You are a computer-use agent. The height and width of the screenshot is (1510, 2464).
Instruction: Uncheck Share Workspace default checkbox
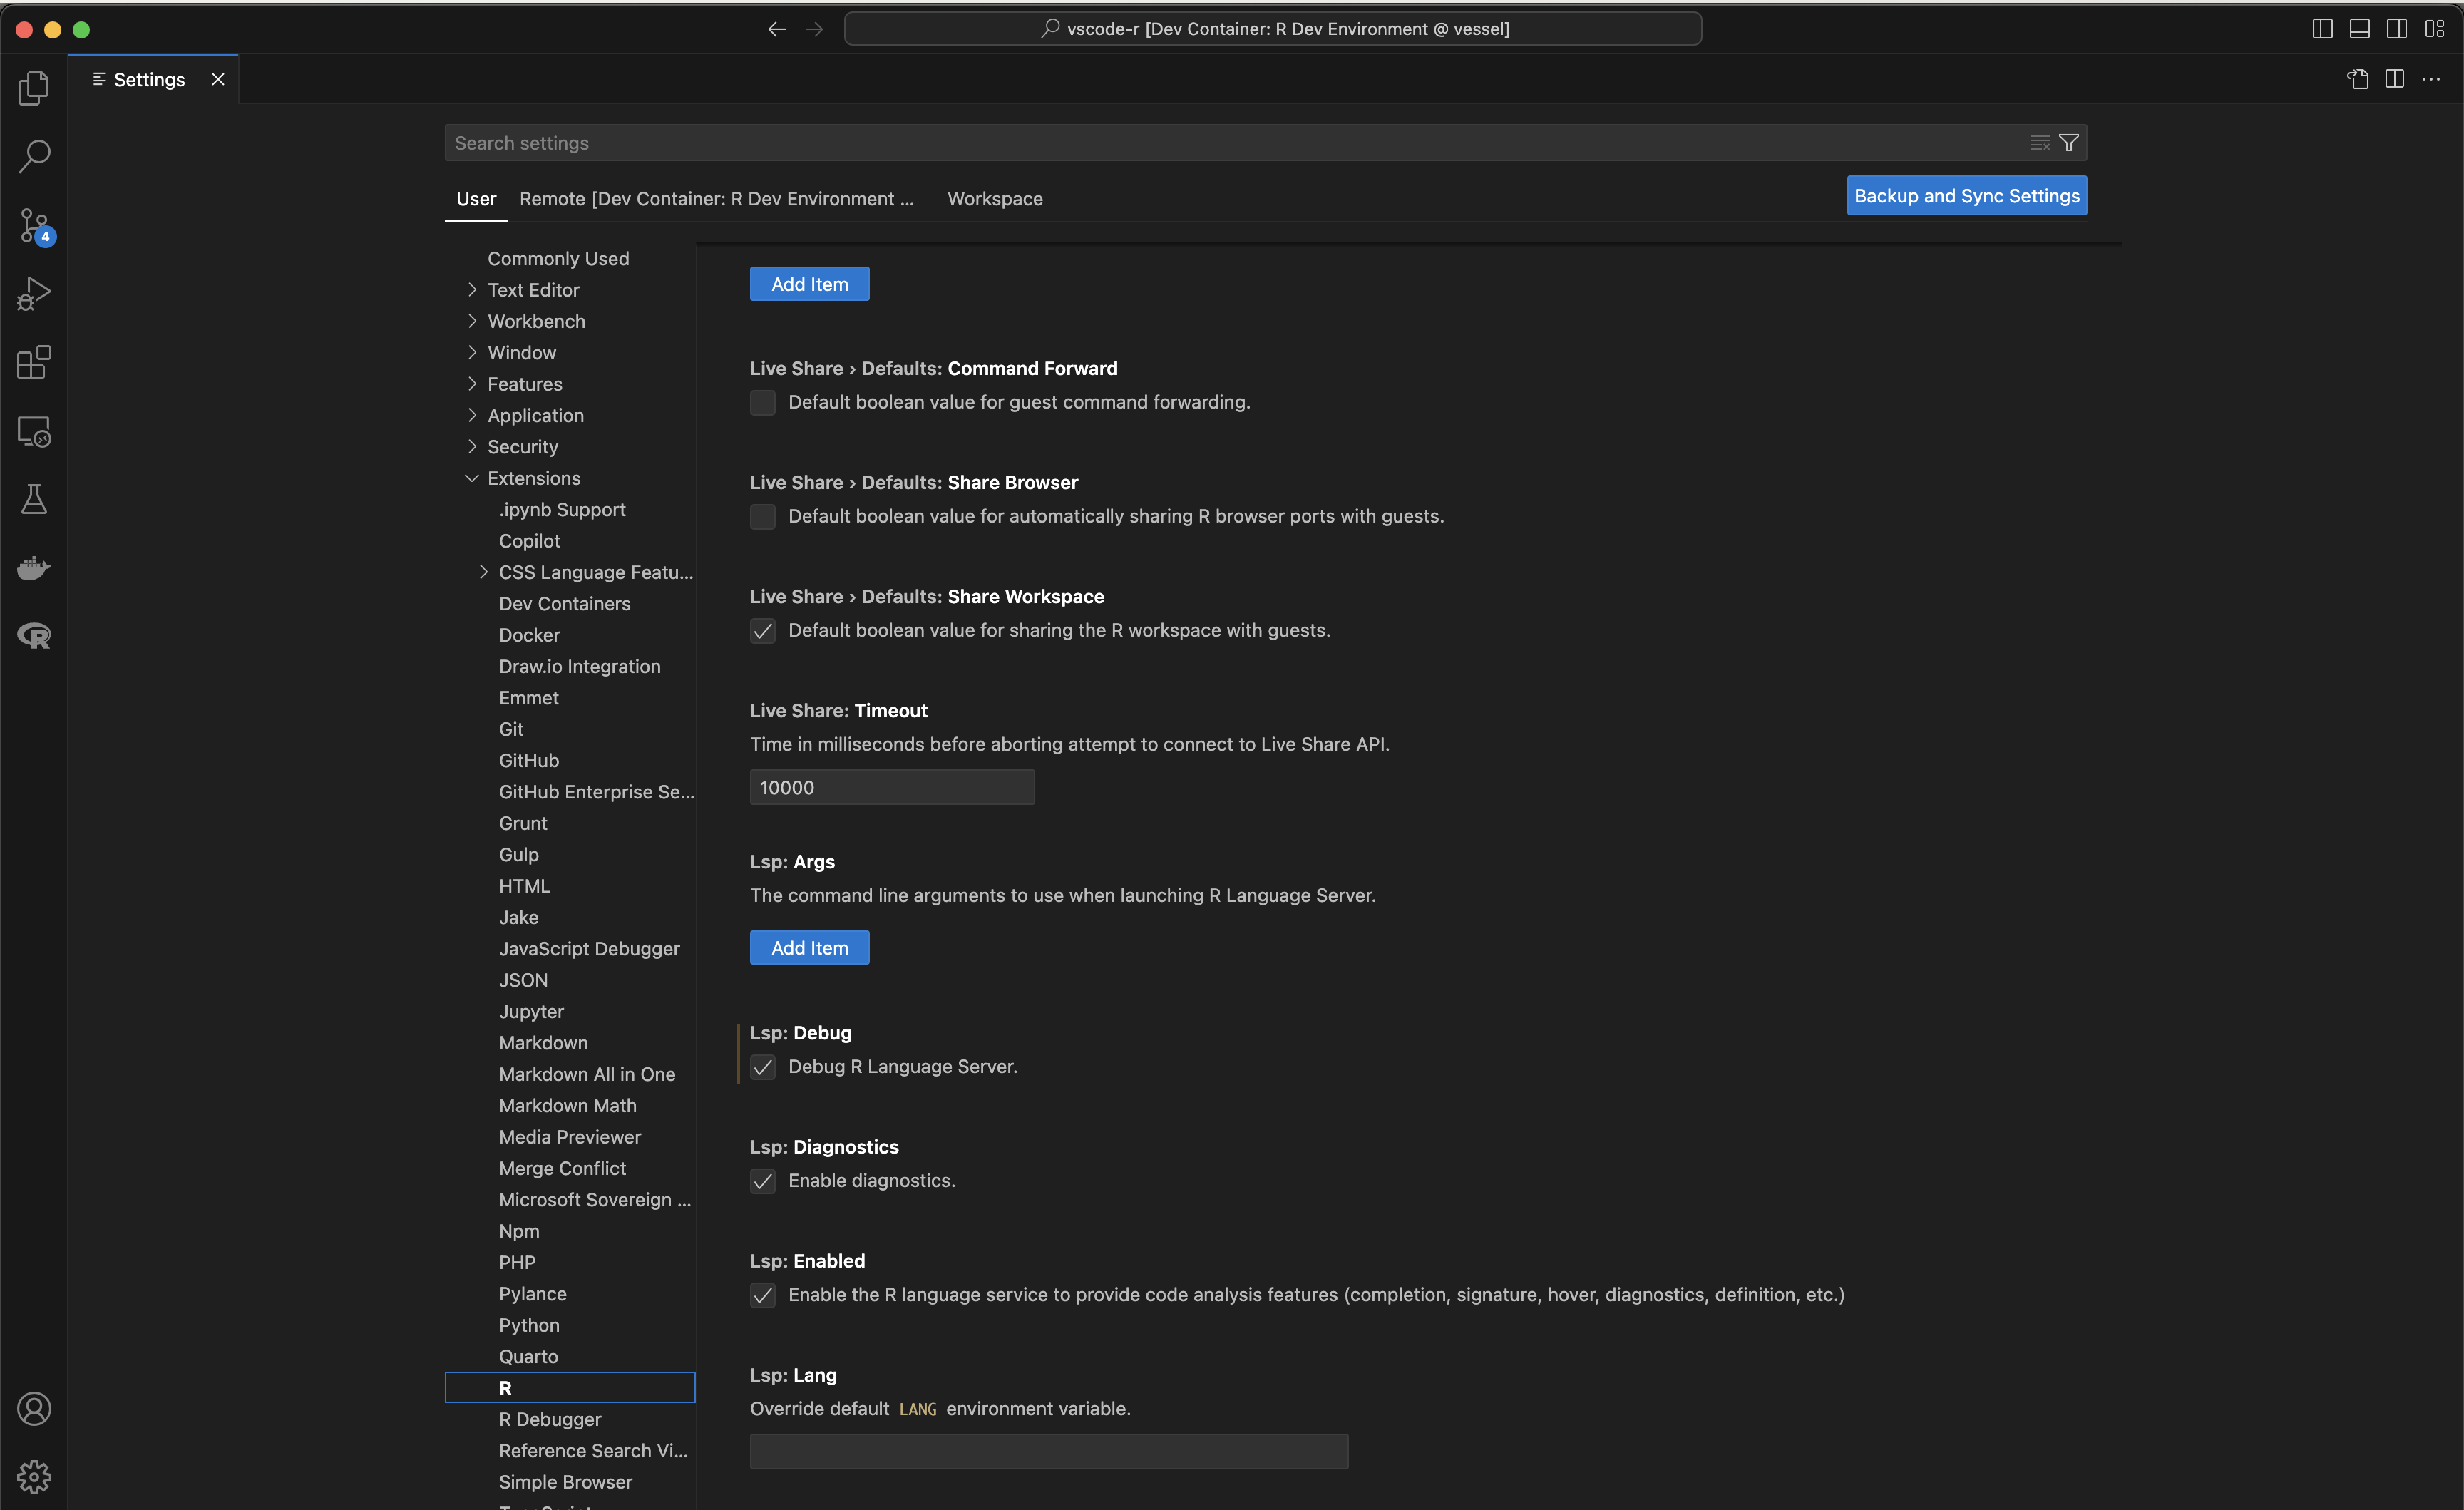tap(763, 631)
